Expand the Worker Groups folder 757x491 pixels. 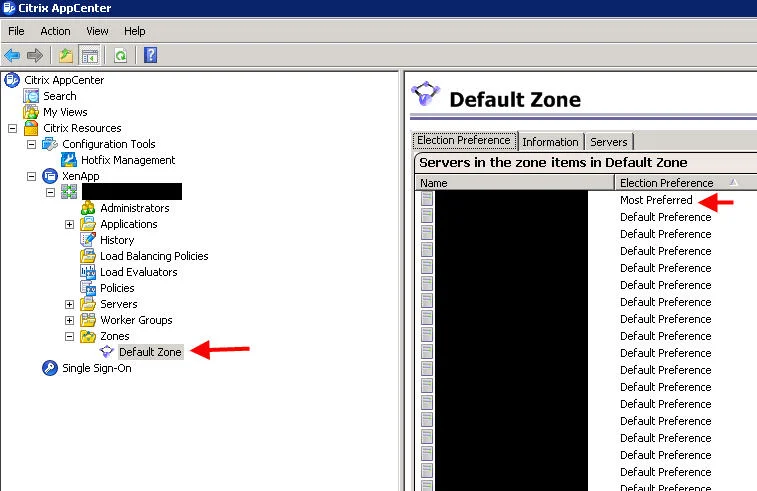click(x=70, y=321)
